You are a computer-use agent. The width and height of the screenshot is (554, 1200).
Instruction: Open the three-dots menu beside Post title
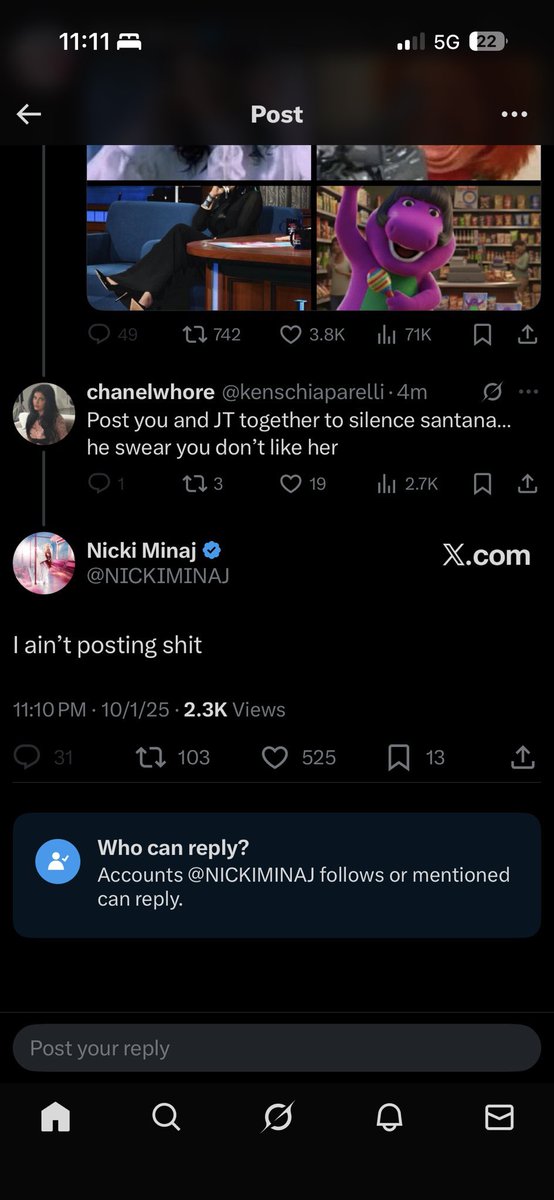coord(514,114)
